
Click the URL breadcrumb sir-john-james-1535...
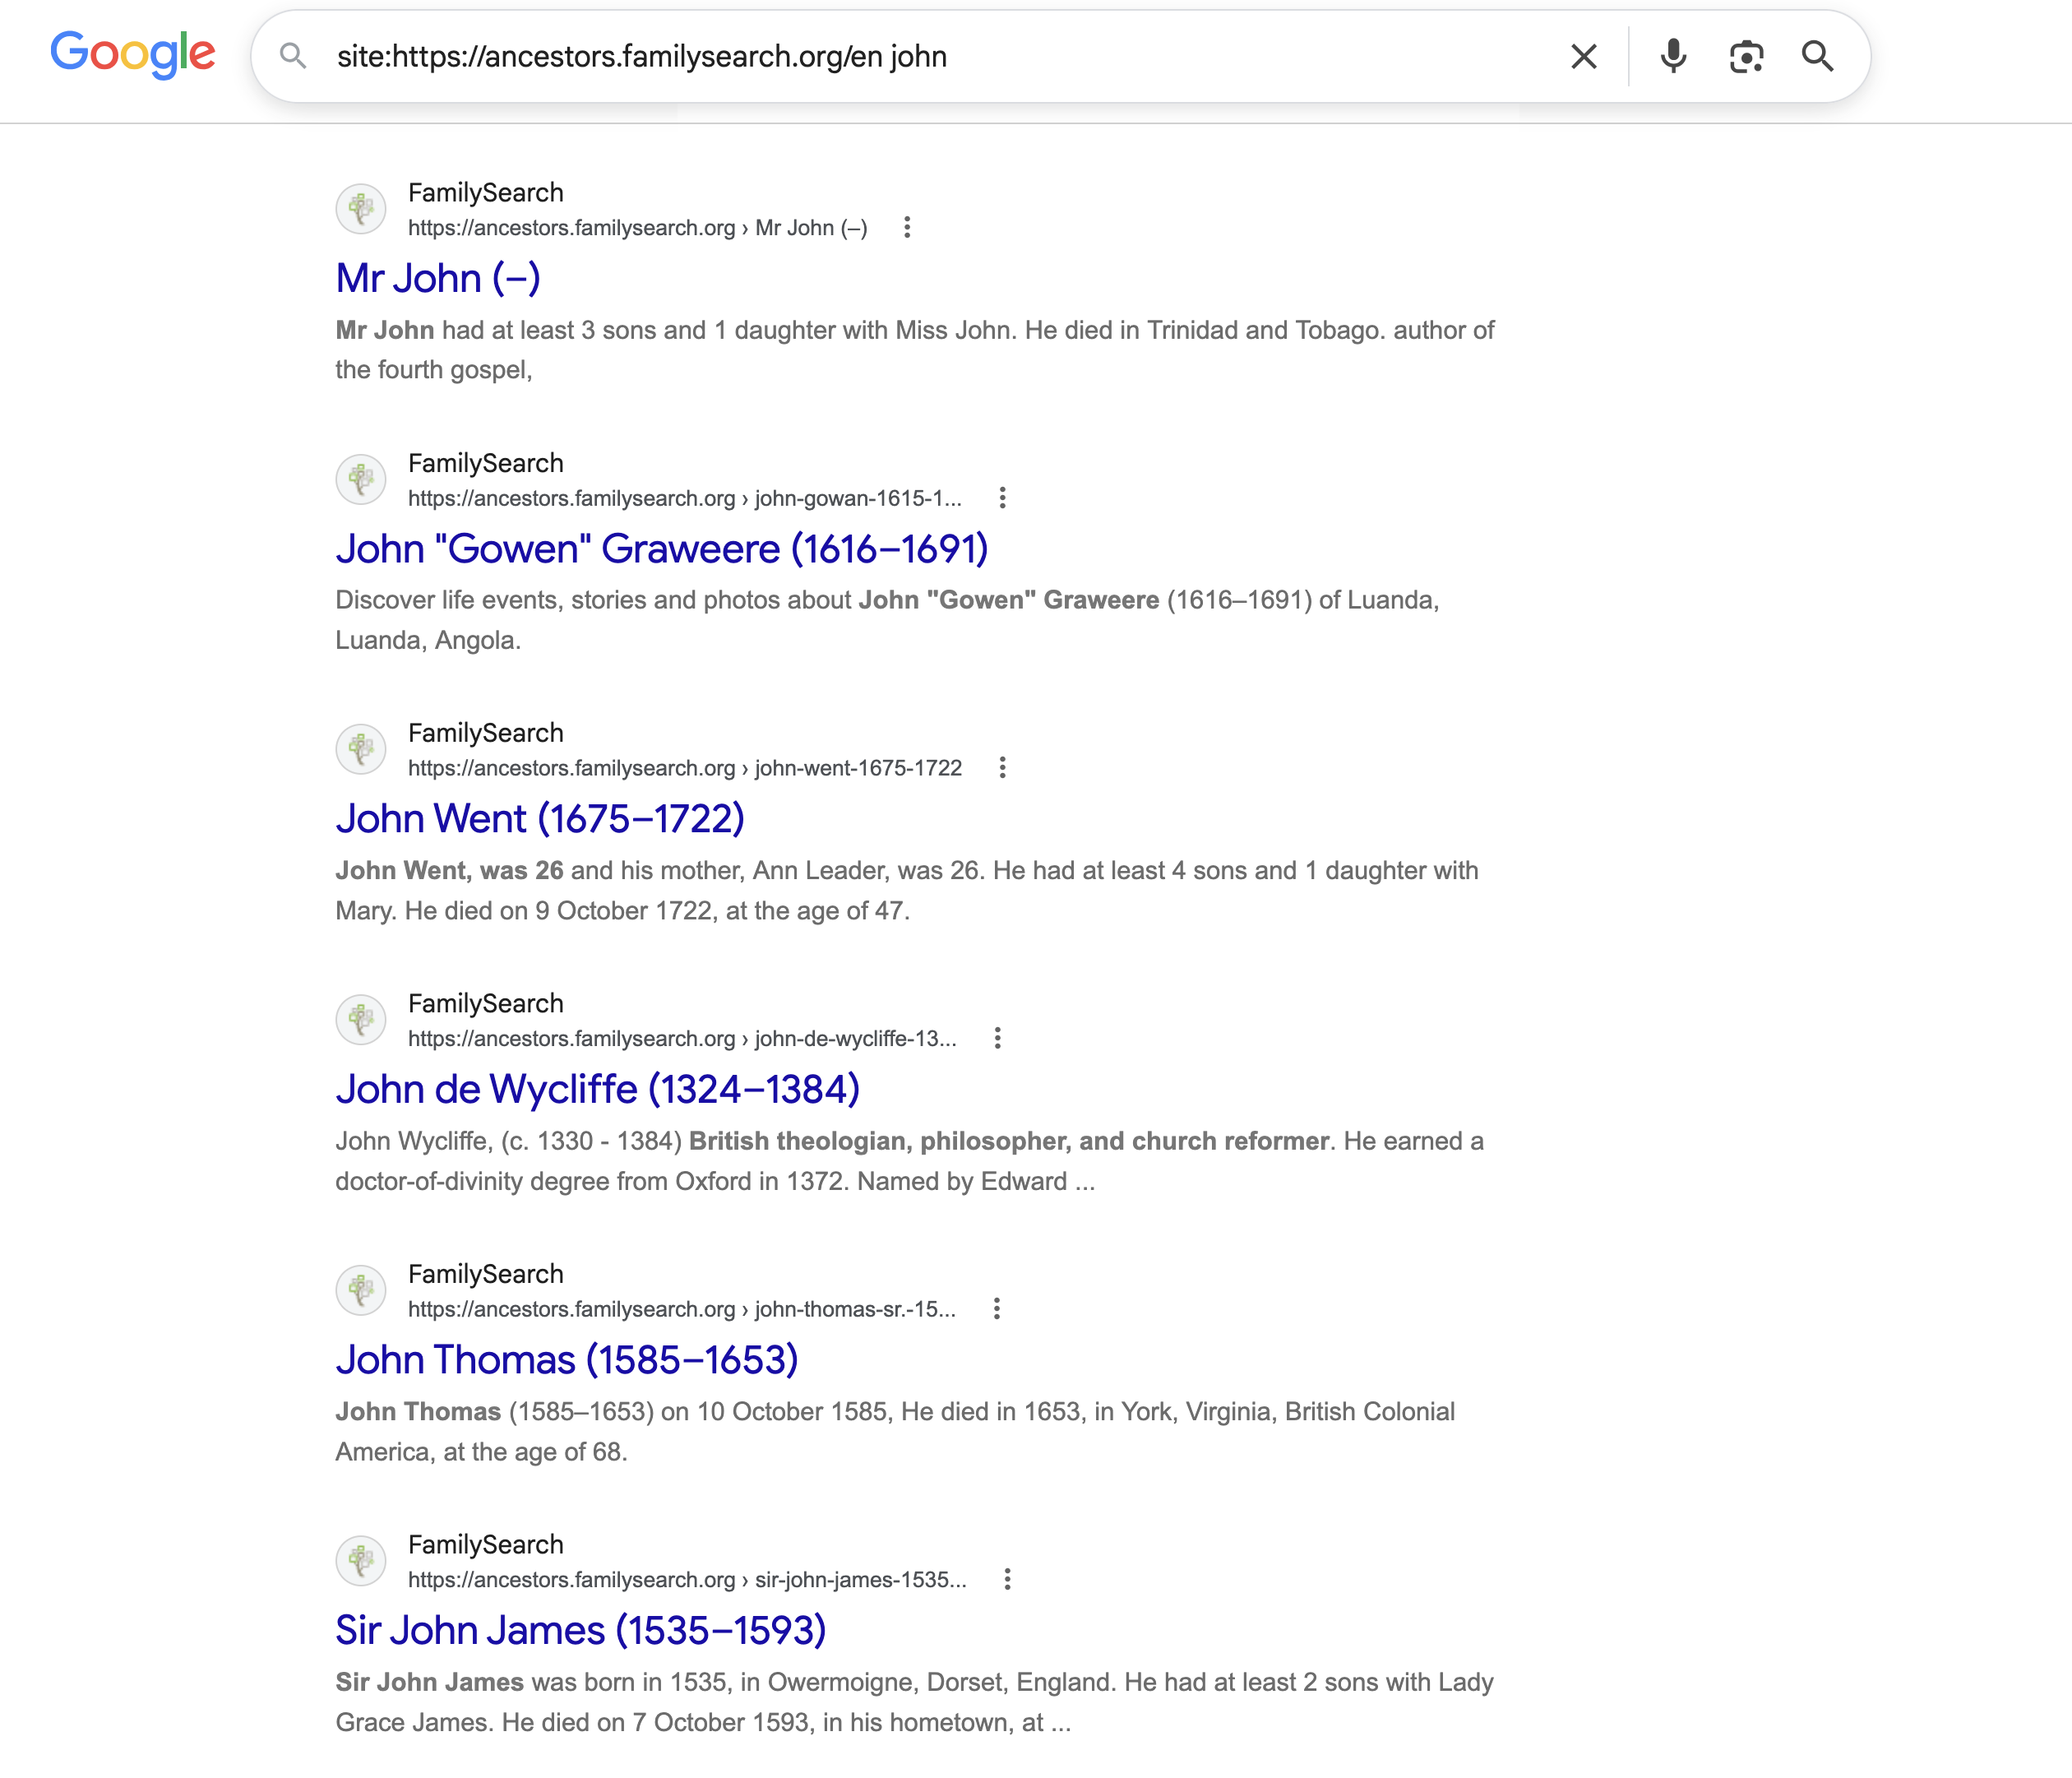click(x=687, y=1579)
